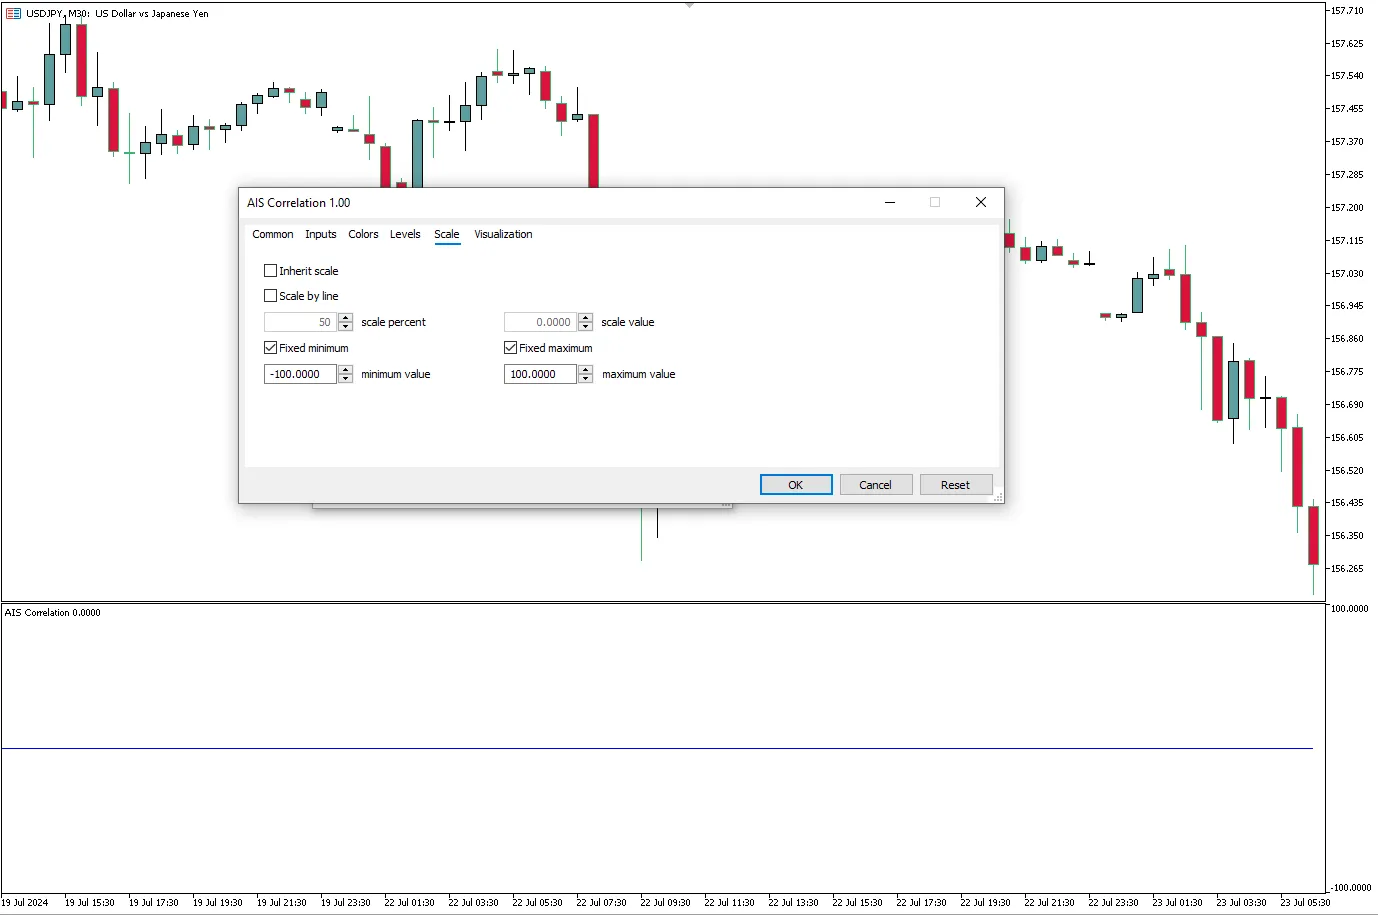Minimize the AIS Correlation dialog
This screenshot has width=1378, height=915.
[890, 202]
